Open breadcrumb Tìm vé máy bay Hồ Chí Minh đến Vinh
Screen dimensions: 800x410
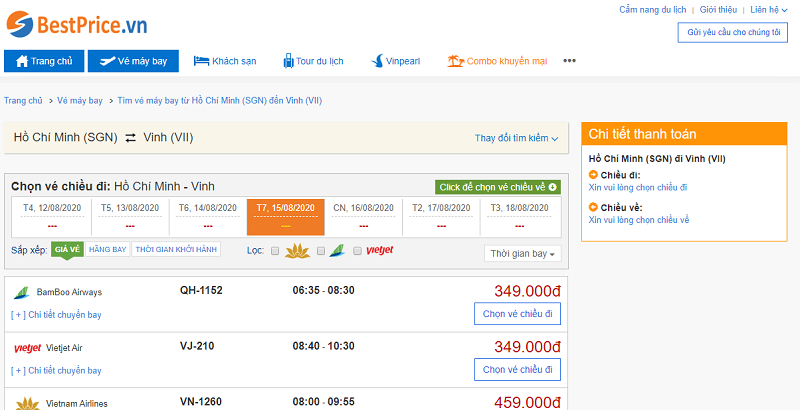pos(219,100)
